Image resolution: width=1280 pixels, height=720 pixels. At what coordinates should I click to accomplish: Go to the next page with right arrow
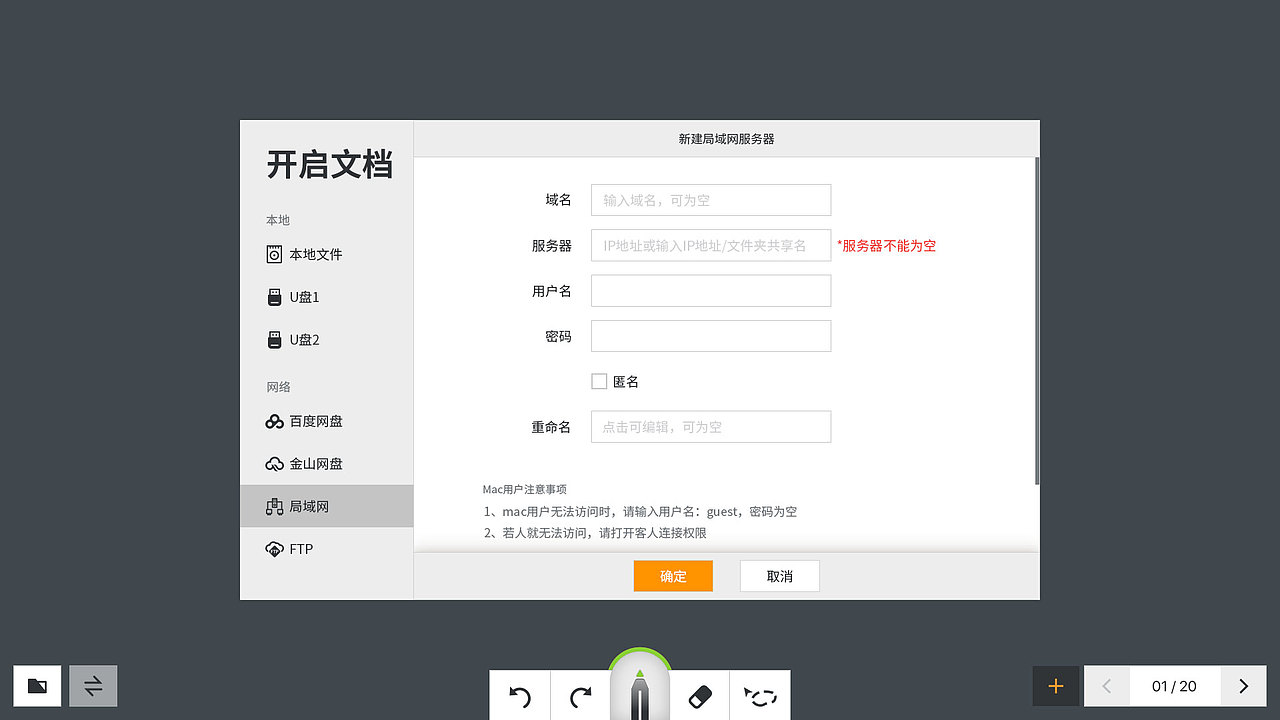(x=1243, y=686)
